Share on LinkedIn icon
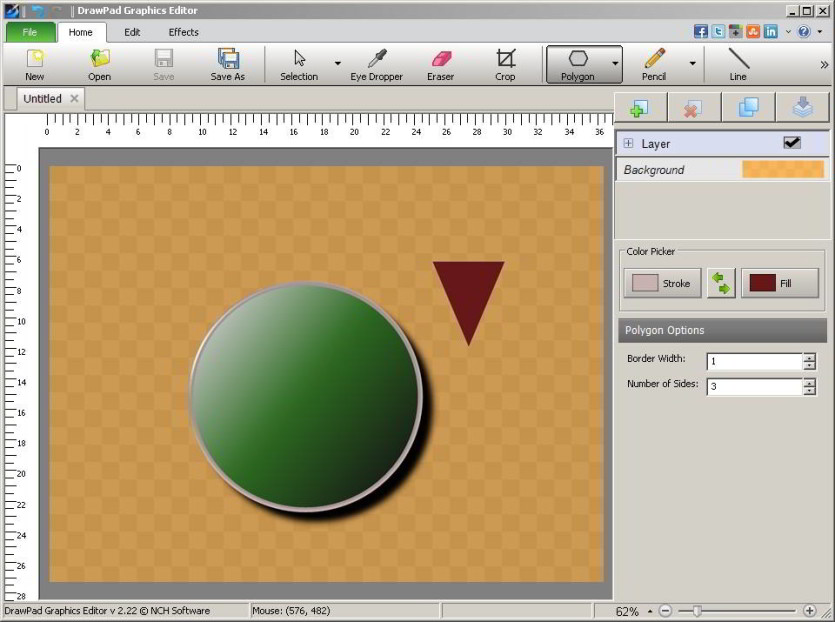Screen dimensions: 835x622 click(x=771, y=31)
